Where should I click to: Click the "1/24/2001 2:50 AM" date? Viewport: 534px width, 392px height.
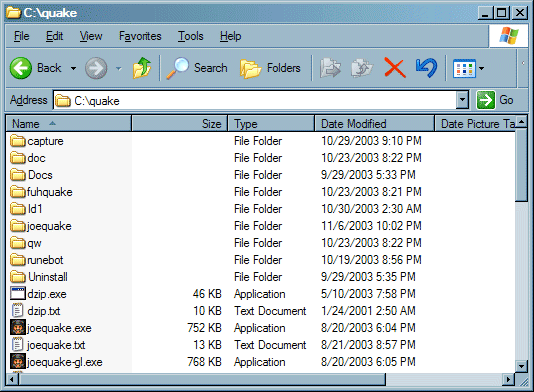click(368, 311)
